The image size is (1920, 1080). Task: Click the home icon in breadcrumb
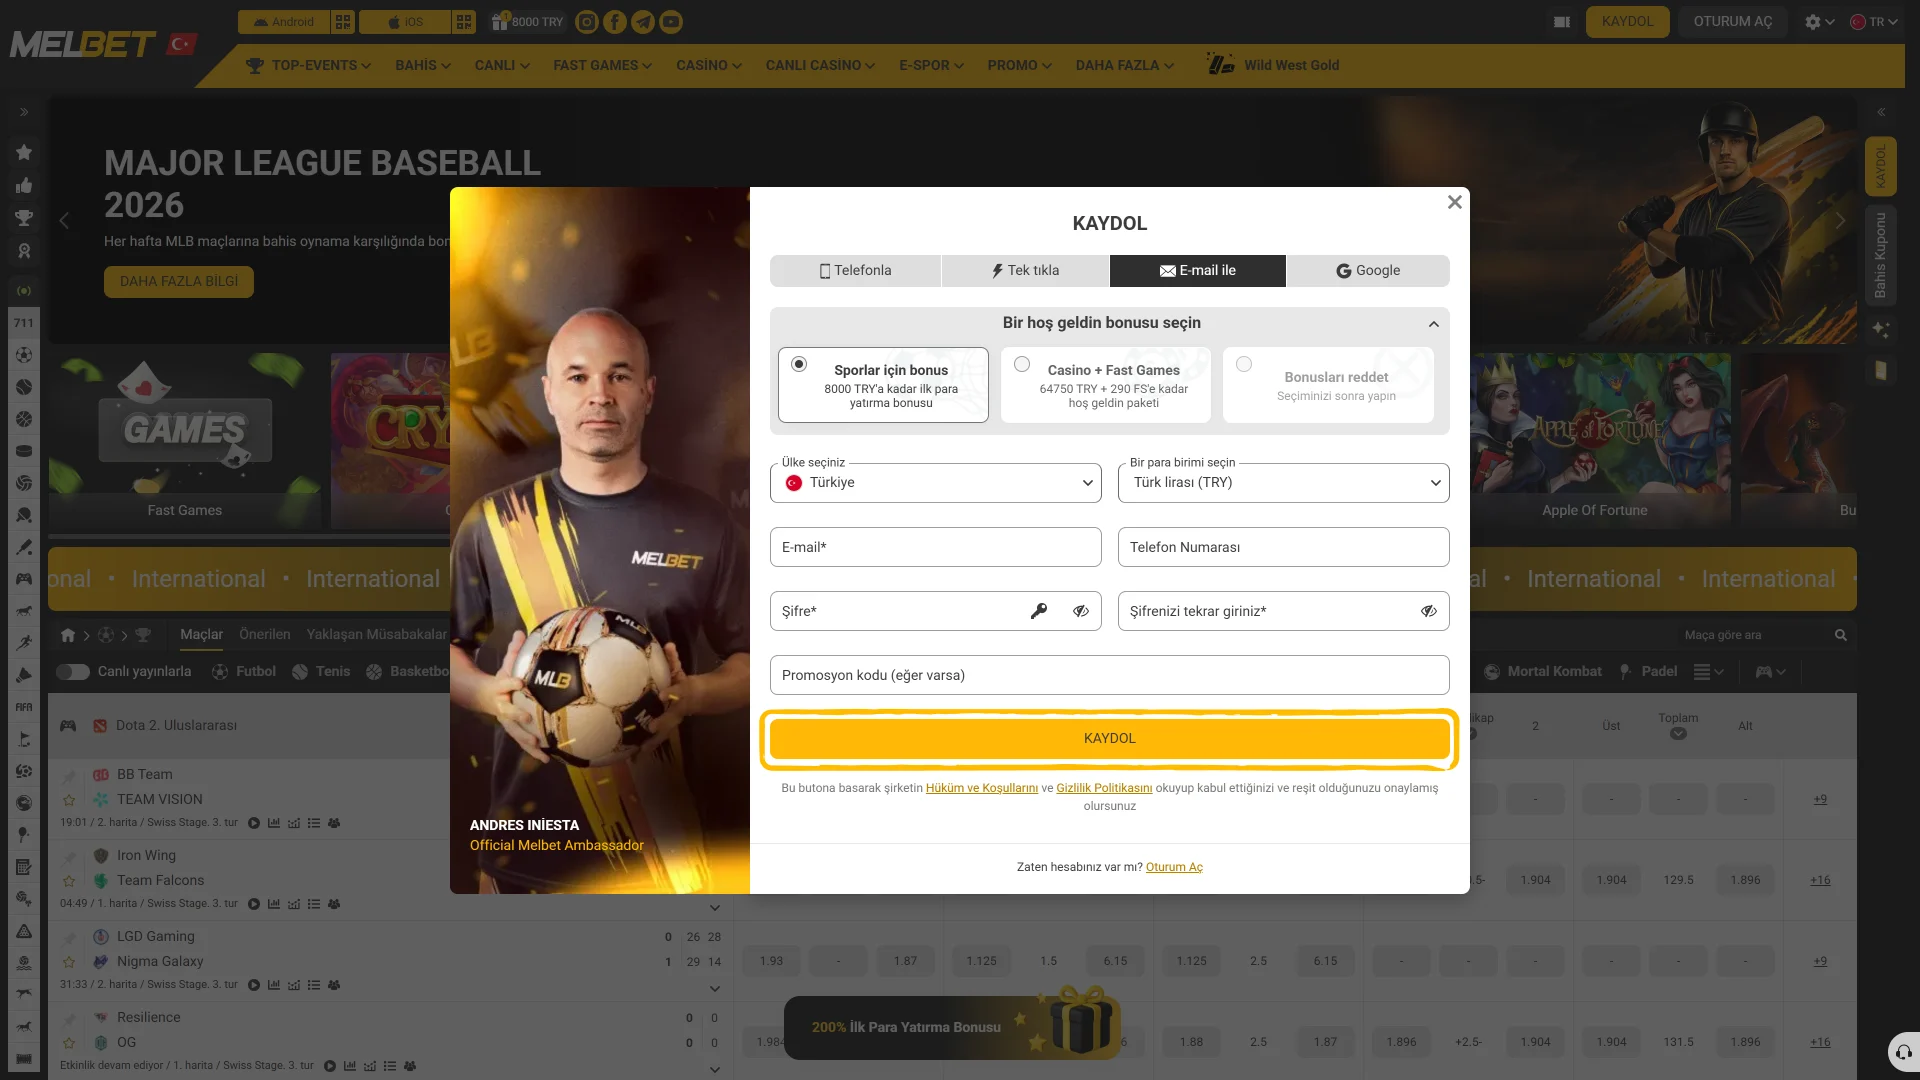click(x=68, y=635)
